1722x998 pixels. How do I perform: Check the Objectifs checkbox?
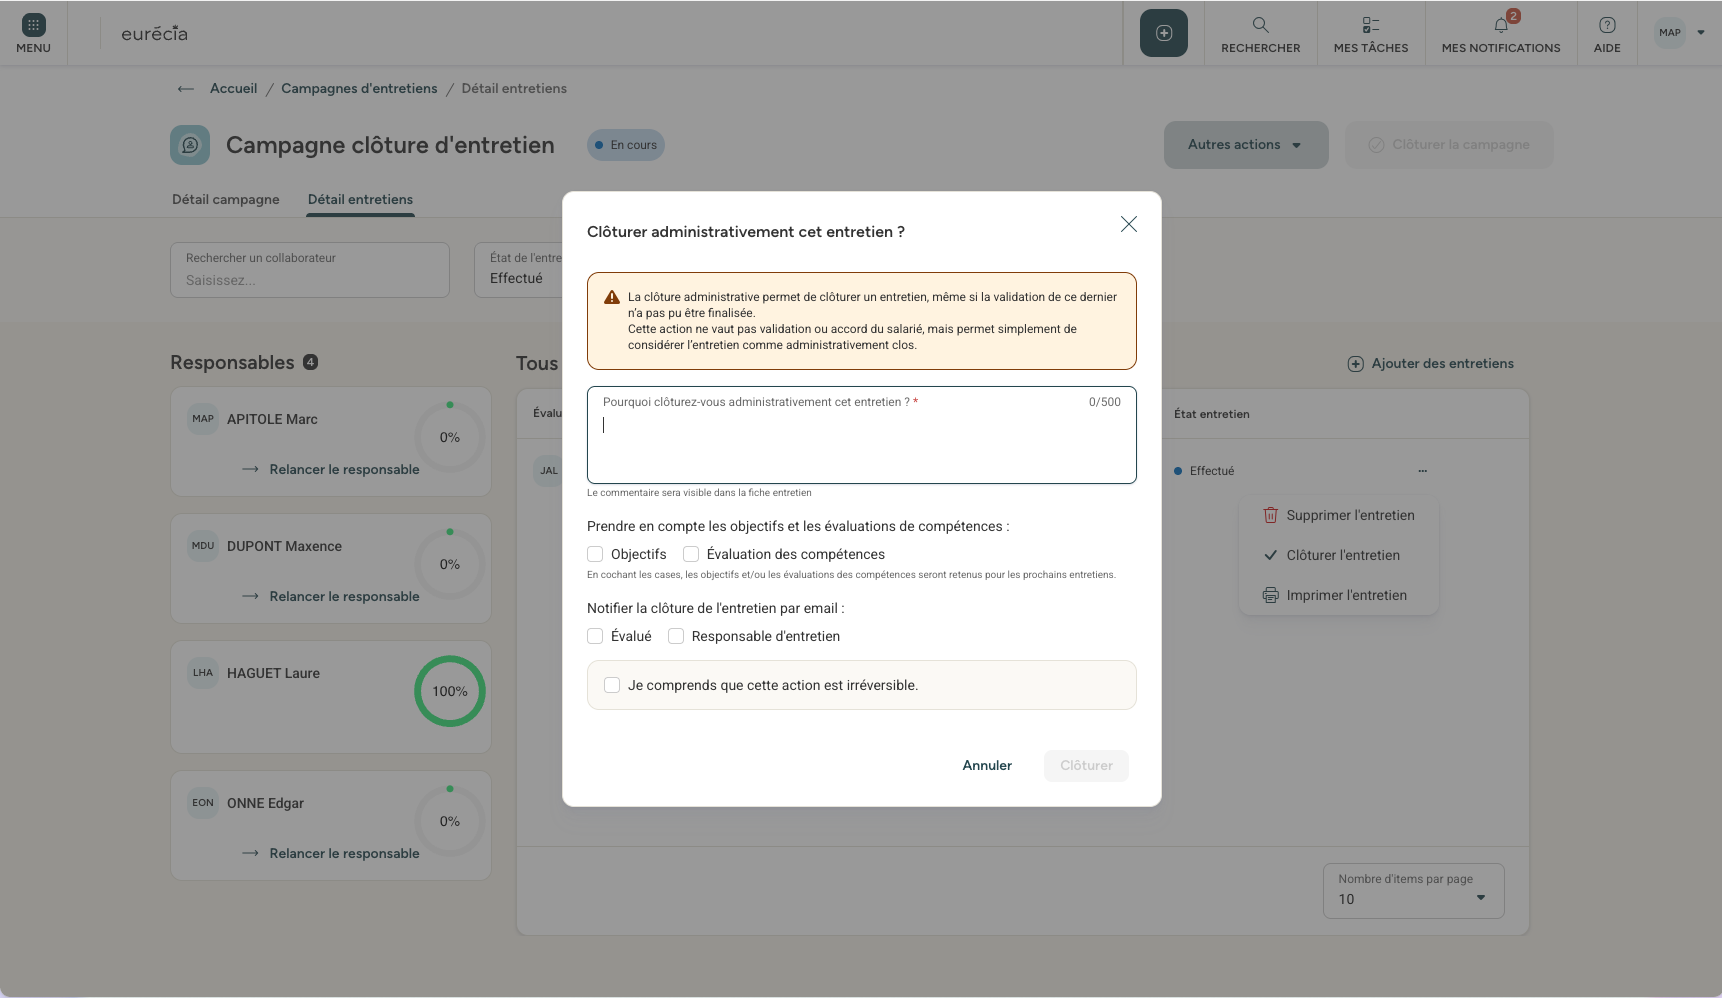tap(595, 554)
